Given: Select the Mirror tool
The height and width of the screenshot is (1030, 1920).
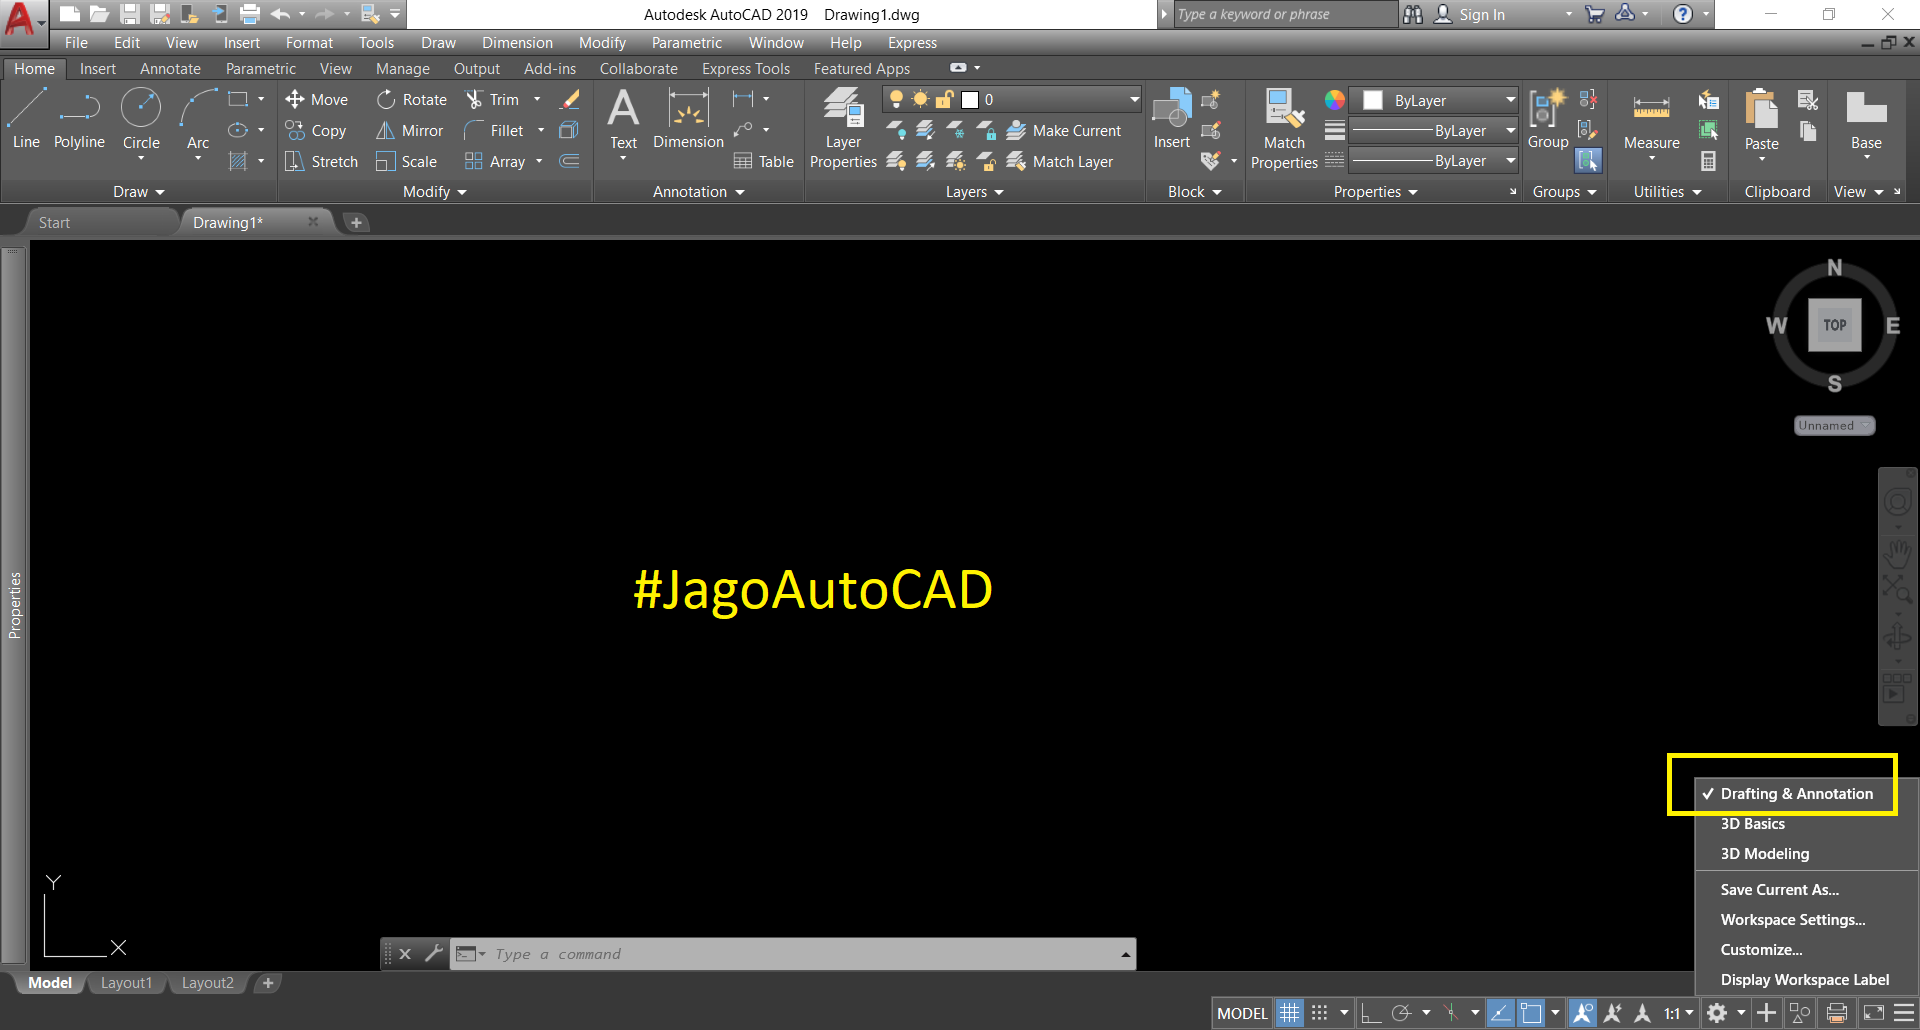Looking at the screenshot, I should tap(409, 130).
